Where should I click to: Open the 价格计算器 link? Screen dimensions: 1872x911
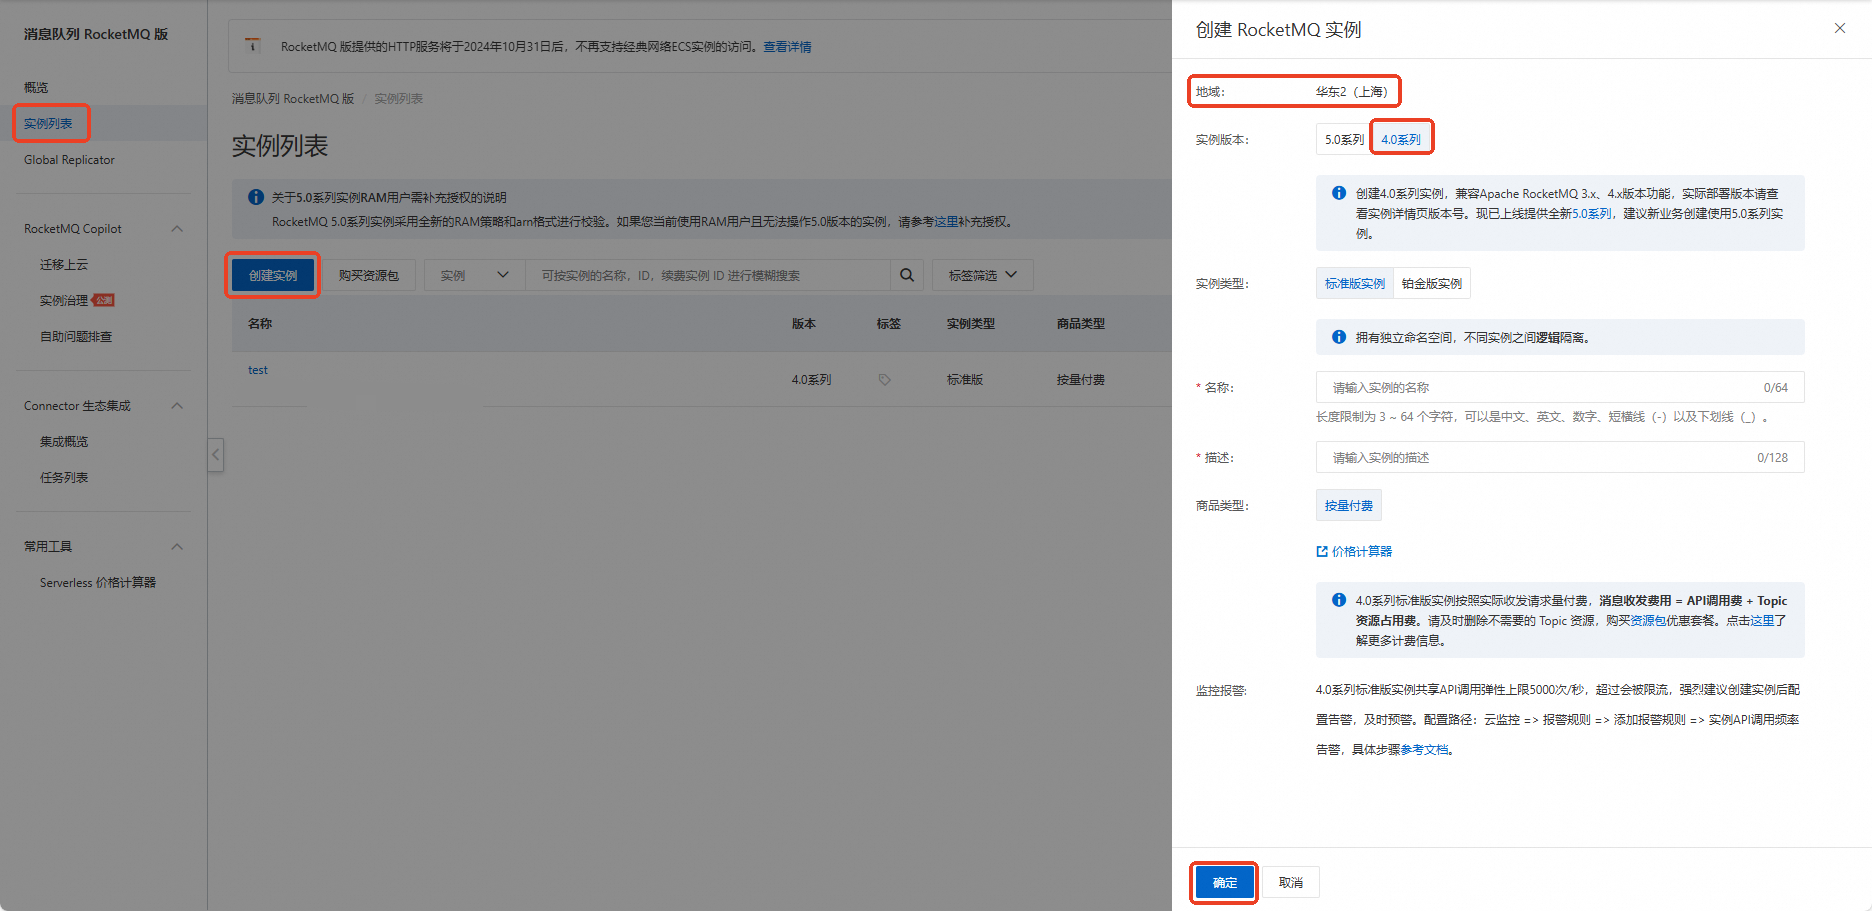(1362, 551)
